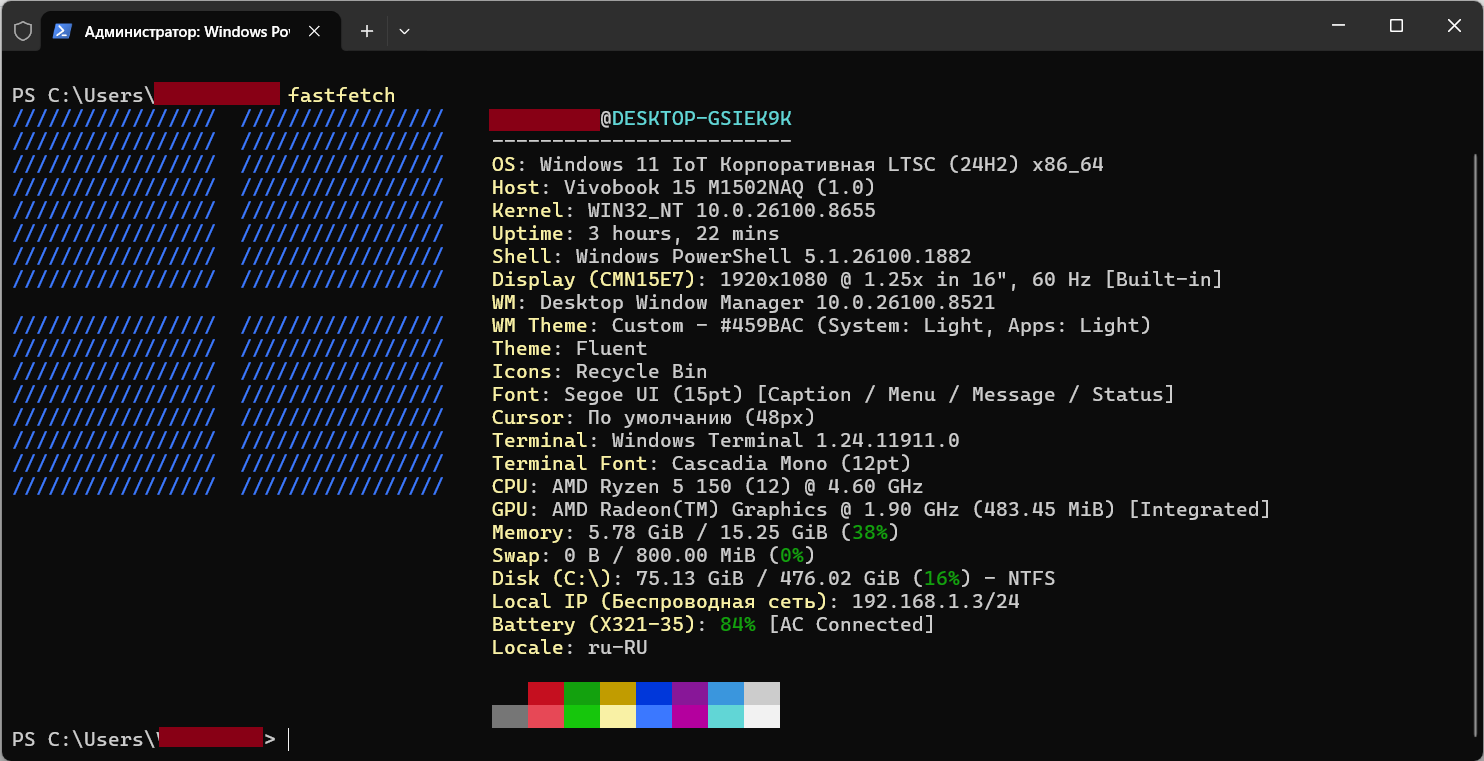Expand the new-tab profile dropdown chevron
This screenshot has width=1484, height=761.
[404, 31]
